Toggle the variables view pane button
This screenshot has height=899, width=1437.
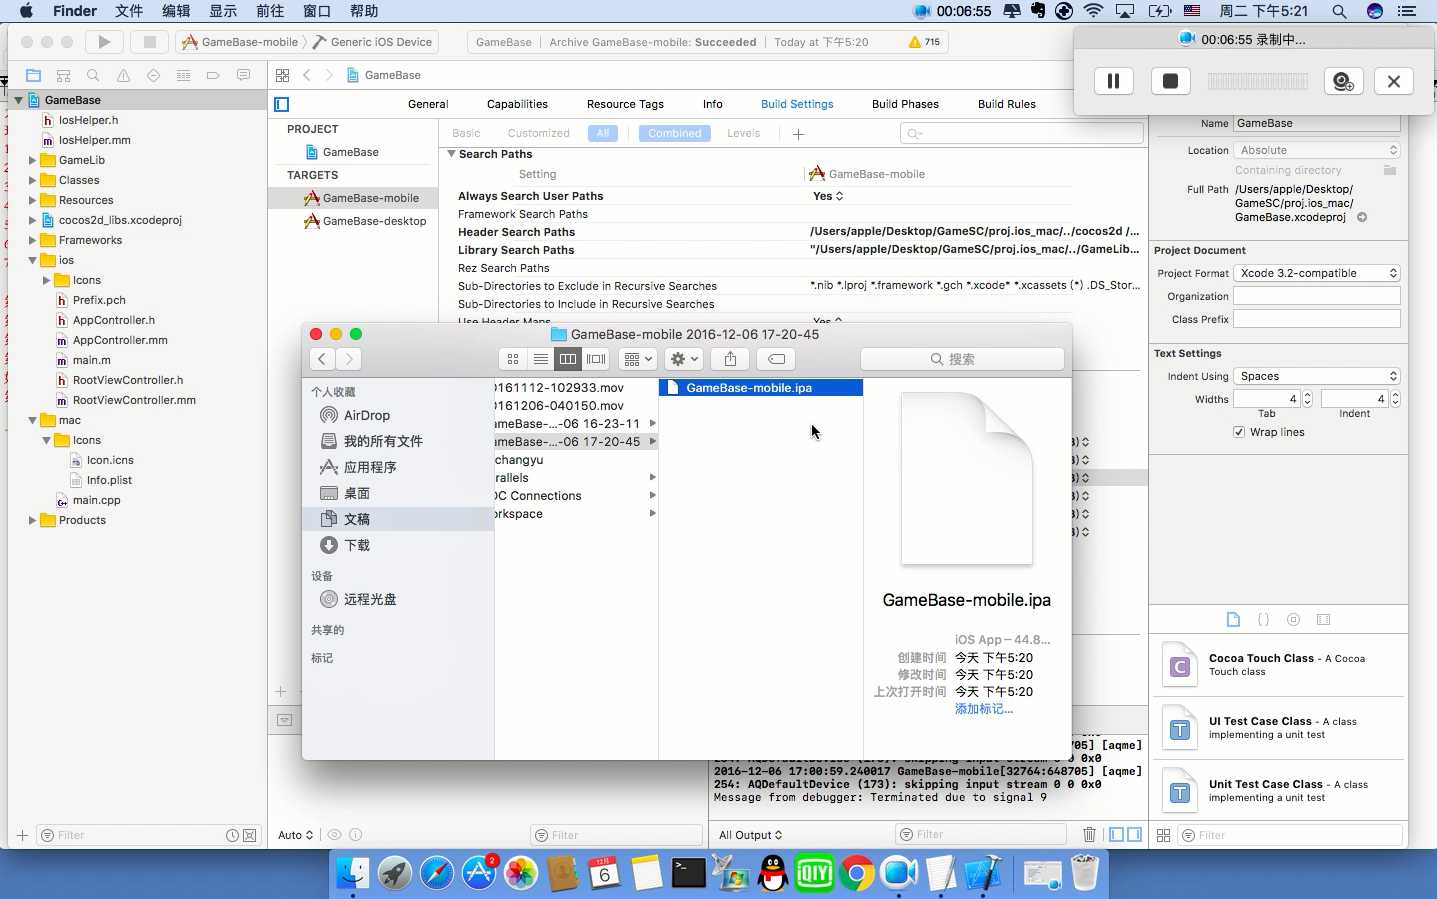1117,834
